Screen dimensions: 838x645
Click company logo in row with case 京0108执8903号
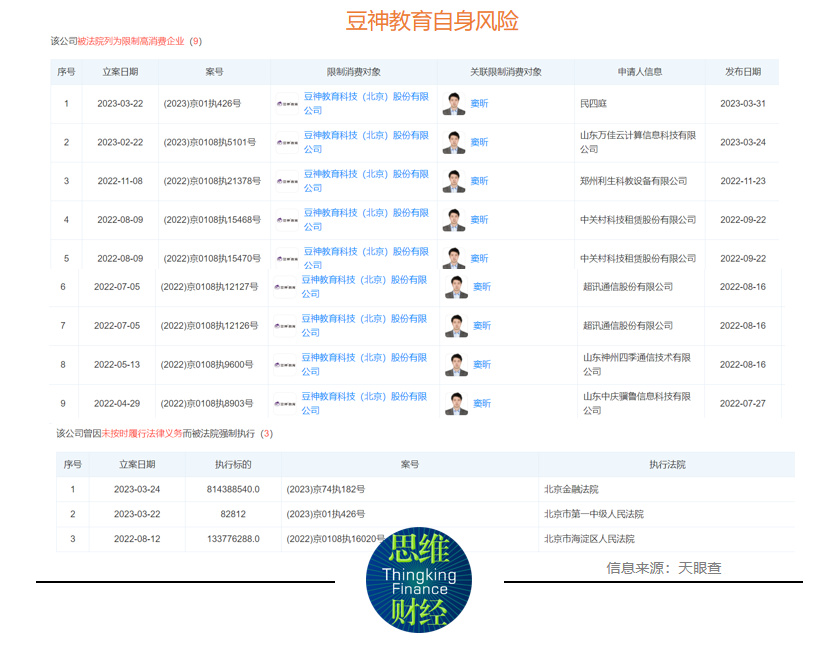pyautogui.click(x=285, y=403)
